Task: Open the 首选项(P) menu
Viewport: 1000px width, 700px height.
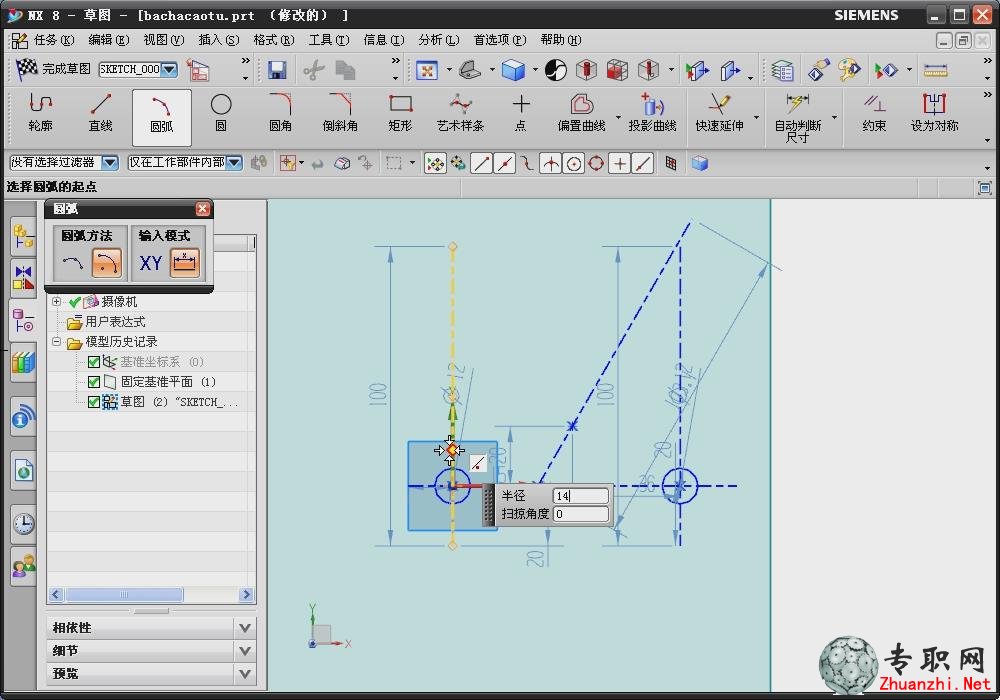Action: click(500, 40)
